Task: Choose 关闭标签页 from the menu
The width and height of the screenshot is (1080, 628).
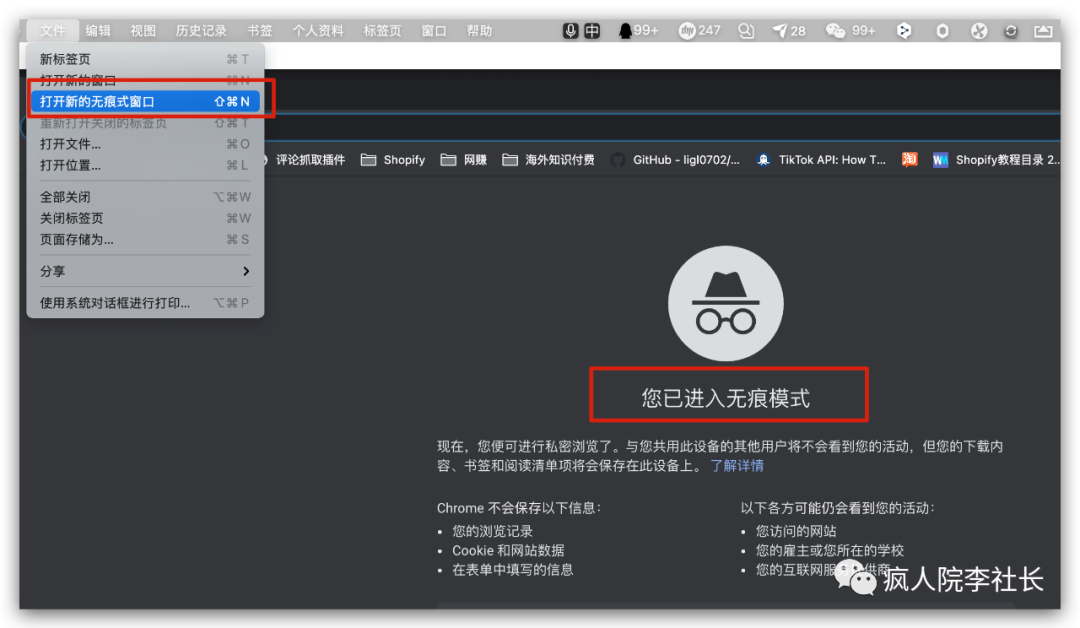Action: 145,218
